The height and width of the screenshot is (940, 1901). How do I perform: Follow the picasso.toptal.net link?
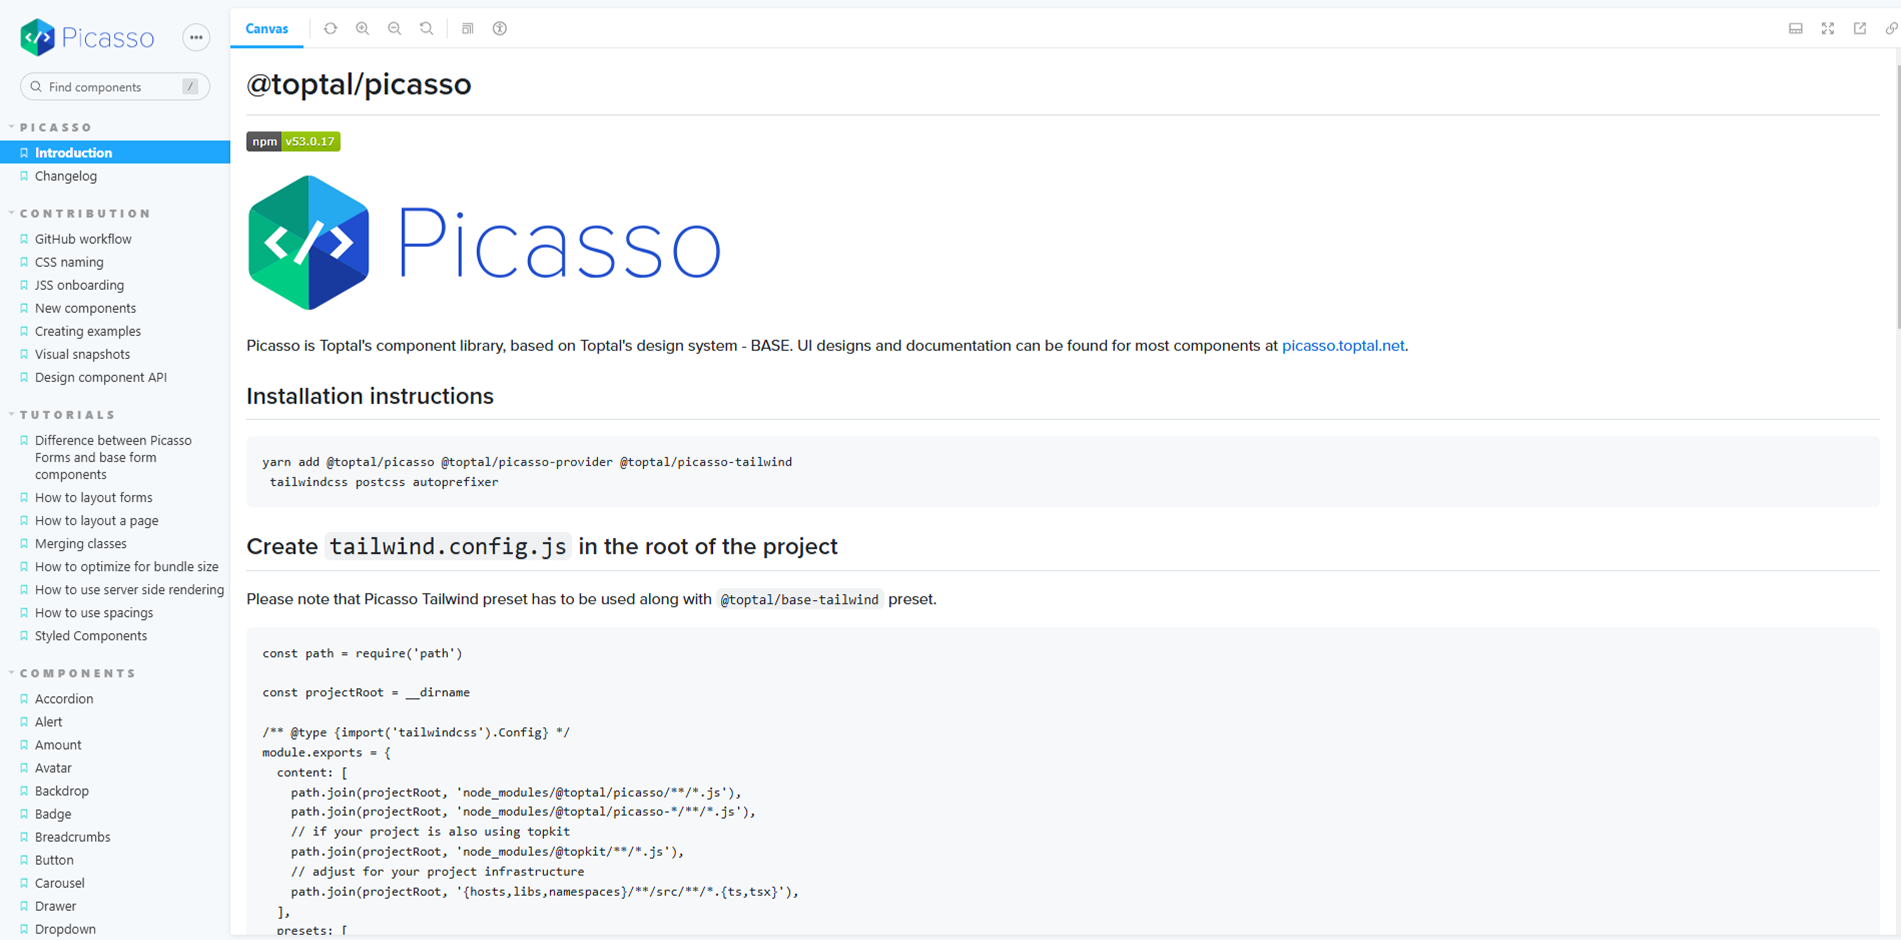[x=1343, y=346]
